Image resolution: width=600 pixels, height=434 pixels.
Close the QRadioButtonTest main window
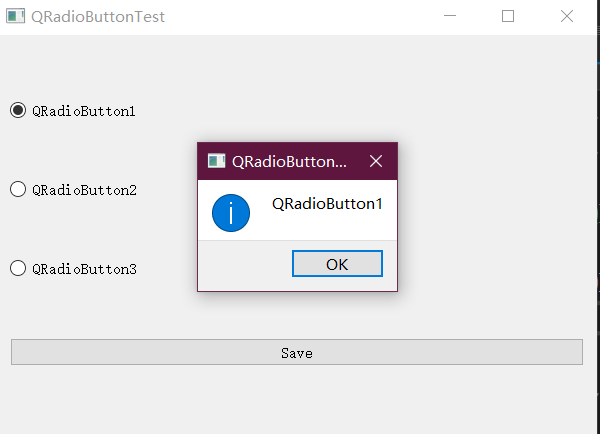click(x=567, y=17)
